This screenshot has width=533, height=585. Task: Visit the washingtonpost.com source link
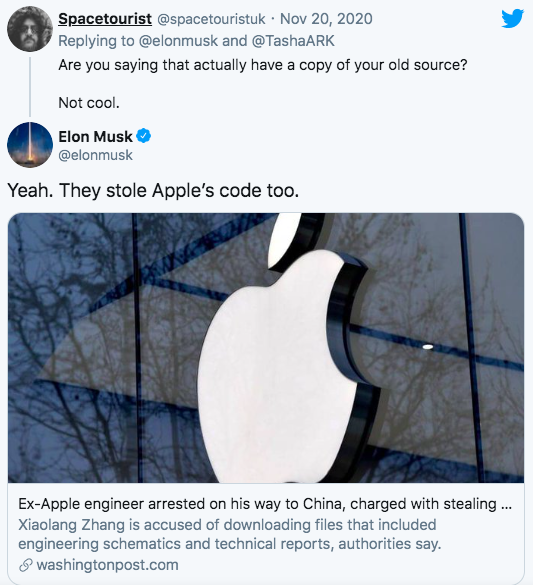tap(107, 565)
